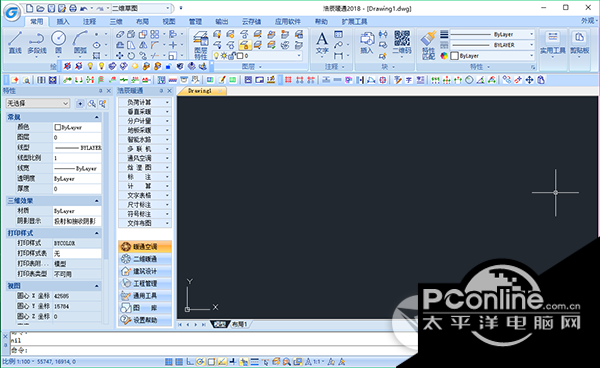Click the 二维暖通 module button
Viewport: 600px width, 368px height.
click(x=145, y=259)
